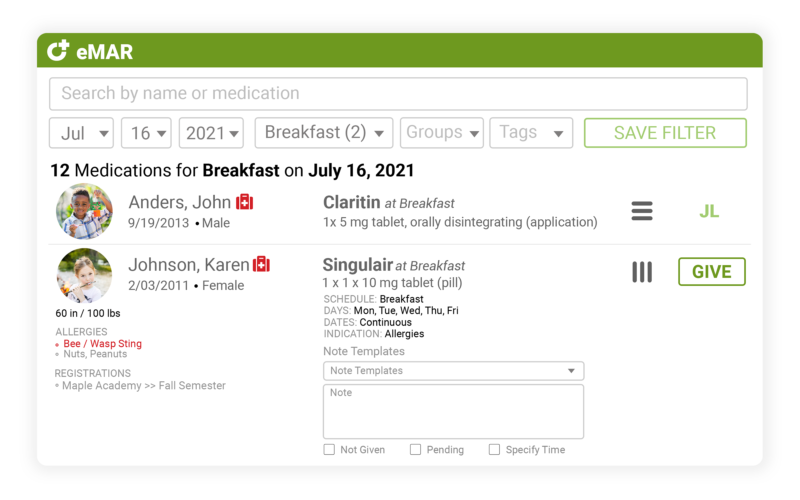Viewport: 800px width, 500px height.
Task: Tick the Specify Time checkbox
Action: pyautogui.click(x=494, y=450)
